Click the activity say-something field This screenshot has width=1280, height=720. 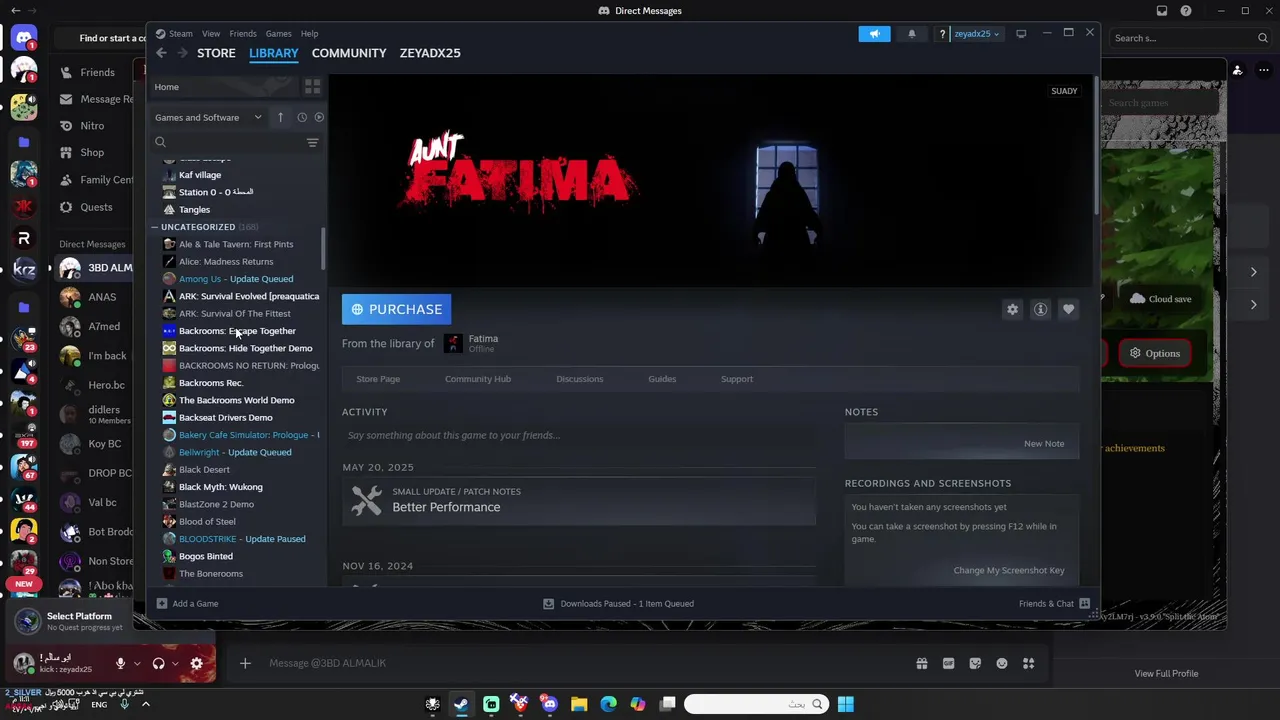[x=579, y=436]
